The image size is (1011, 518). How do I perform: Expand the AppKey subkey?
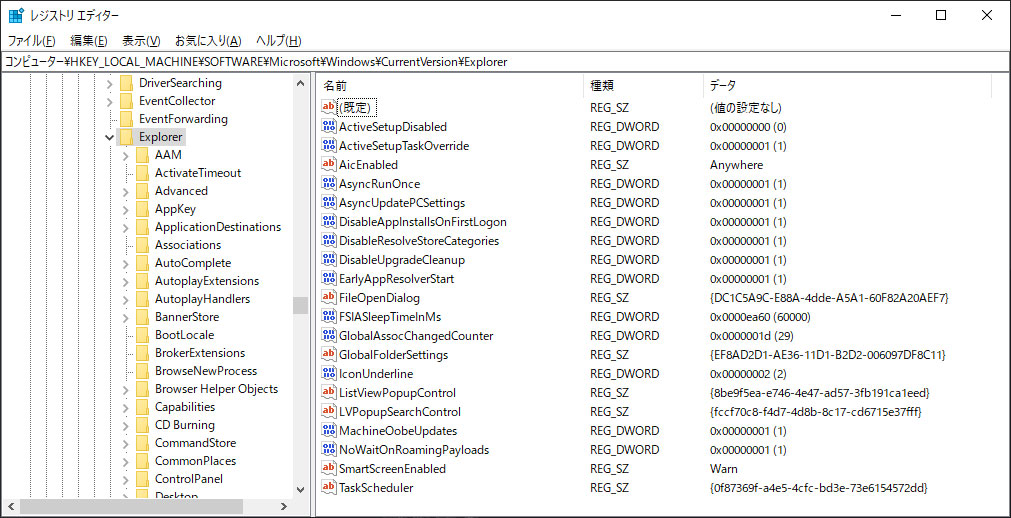[126, 209]
